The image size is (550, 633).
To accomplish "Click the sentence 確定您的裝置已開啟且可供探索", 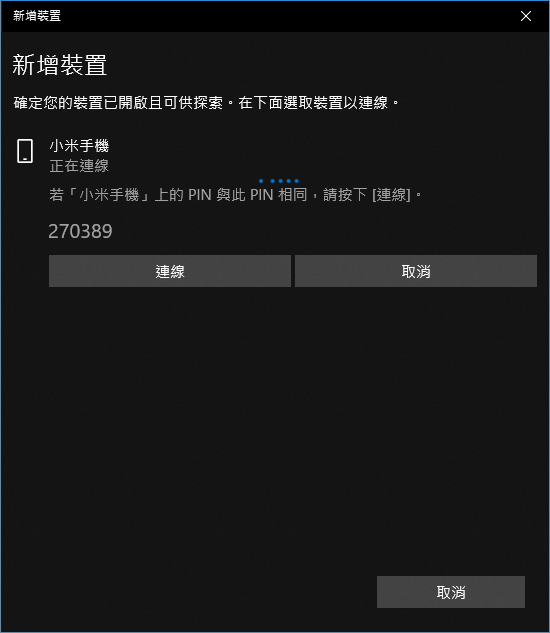I will 118,103.
